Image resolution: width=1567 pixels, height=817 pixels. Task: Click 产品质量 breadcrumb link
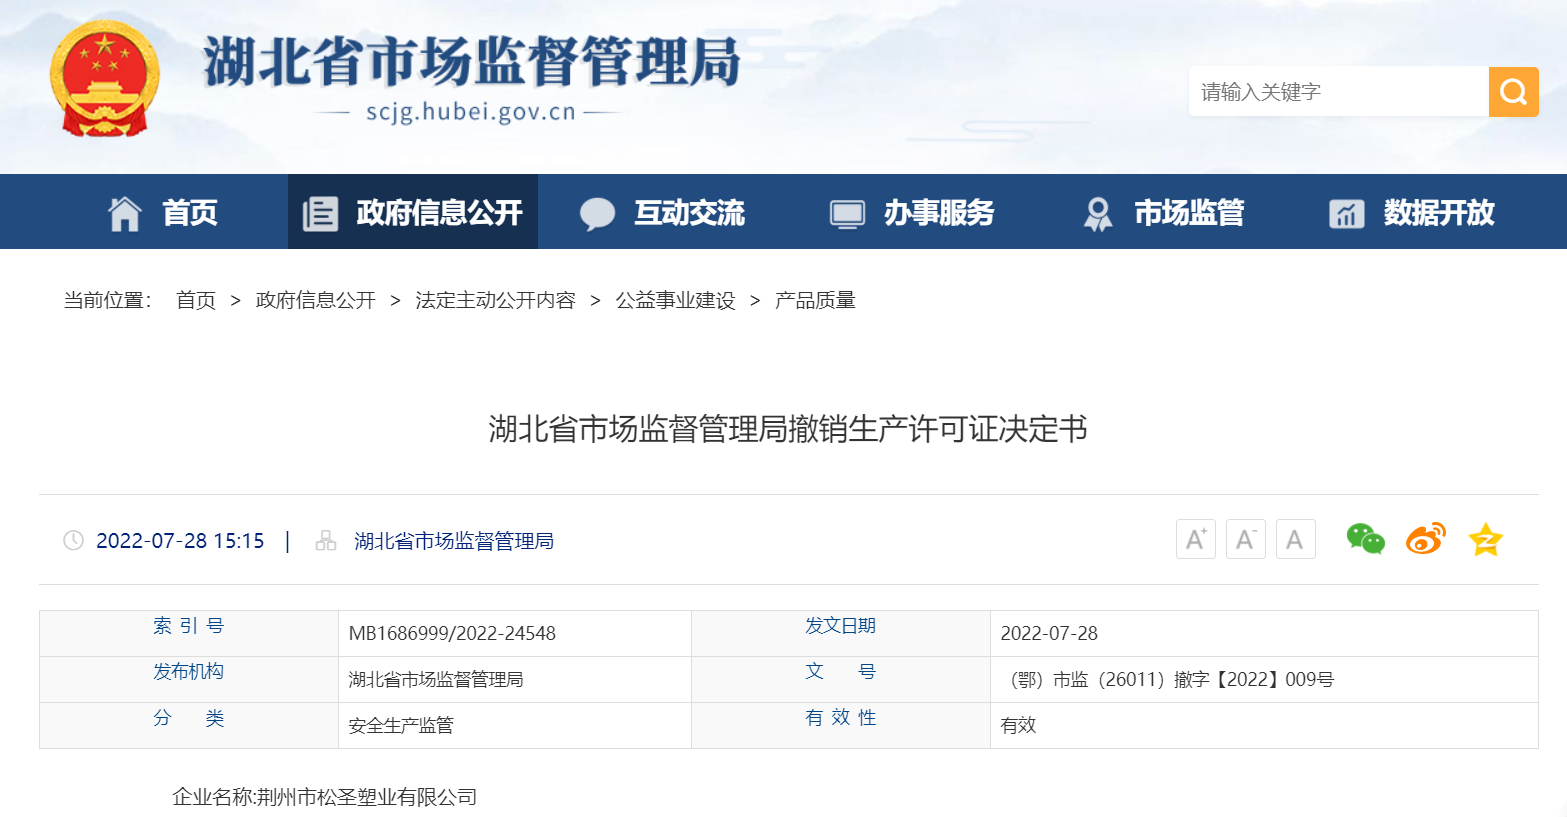point(815,301)
